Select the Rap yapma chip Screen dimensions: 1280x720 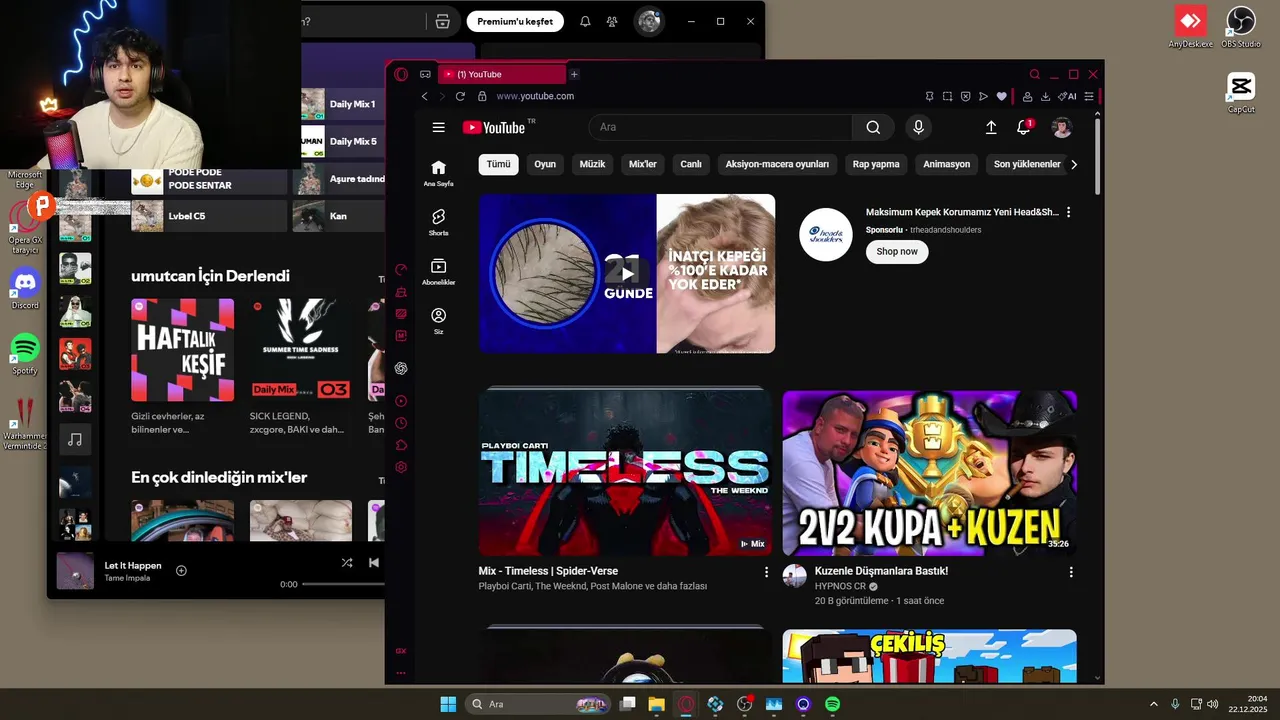pyautogui.click(x=876, y=164)
